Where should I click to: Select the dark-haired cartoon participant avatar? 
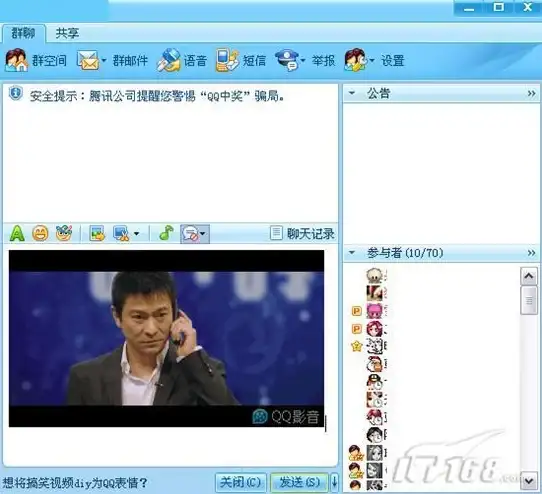tap(374, 435)
